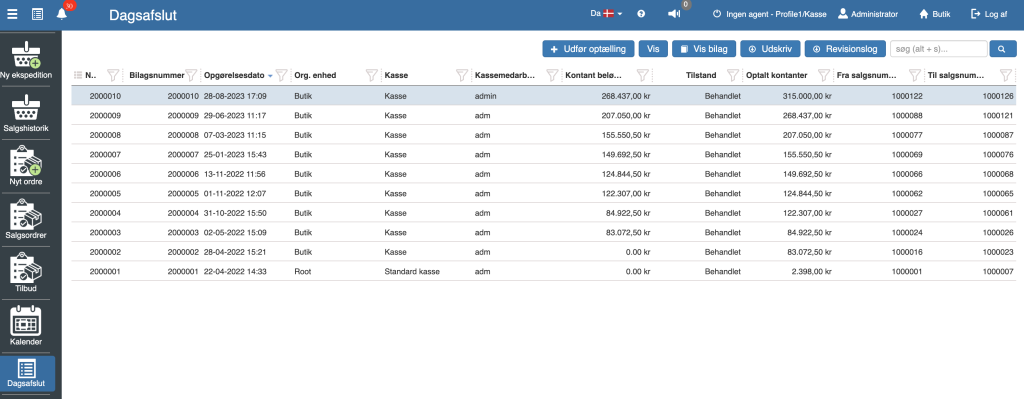
Task: Click the help question mark icon
Action: (641, 14)
